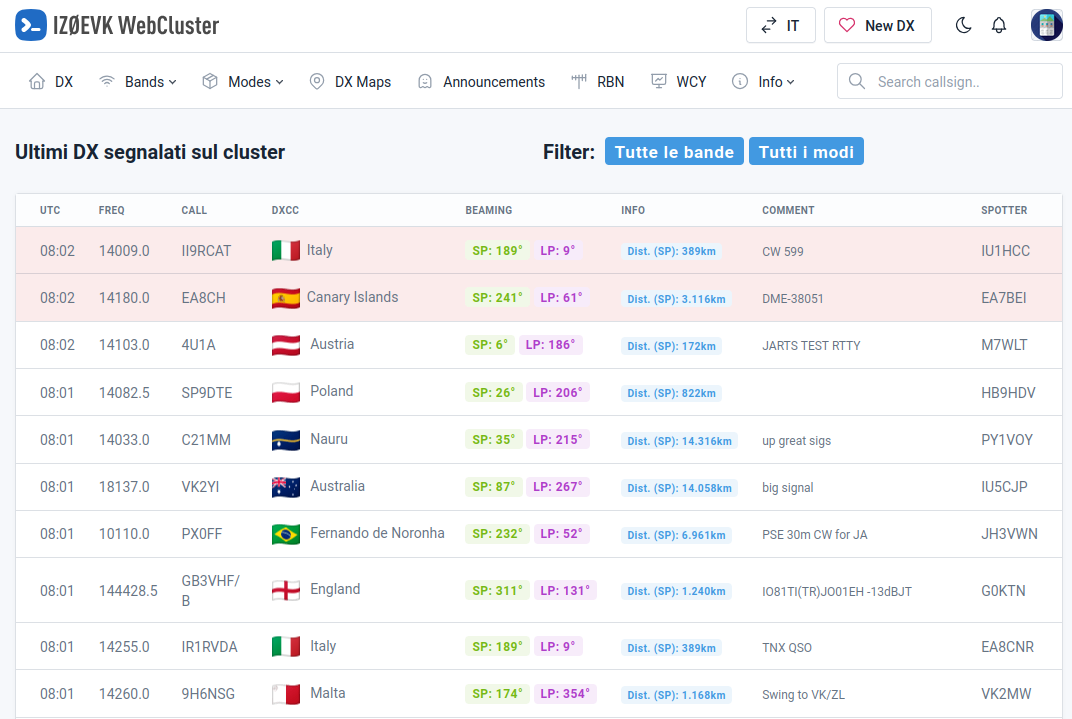Image resolution: width=1072 pixels, height=719 pixels.
Task: Select callsign EA8CH
Action: click(203, 298)
